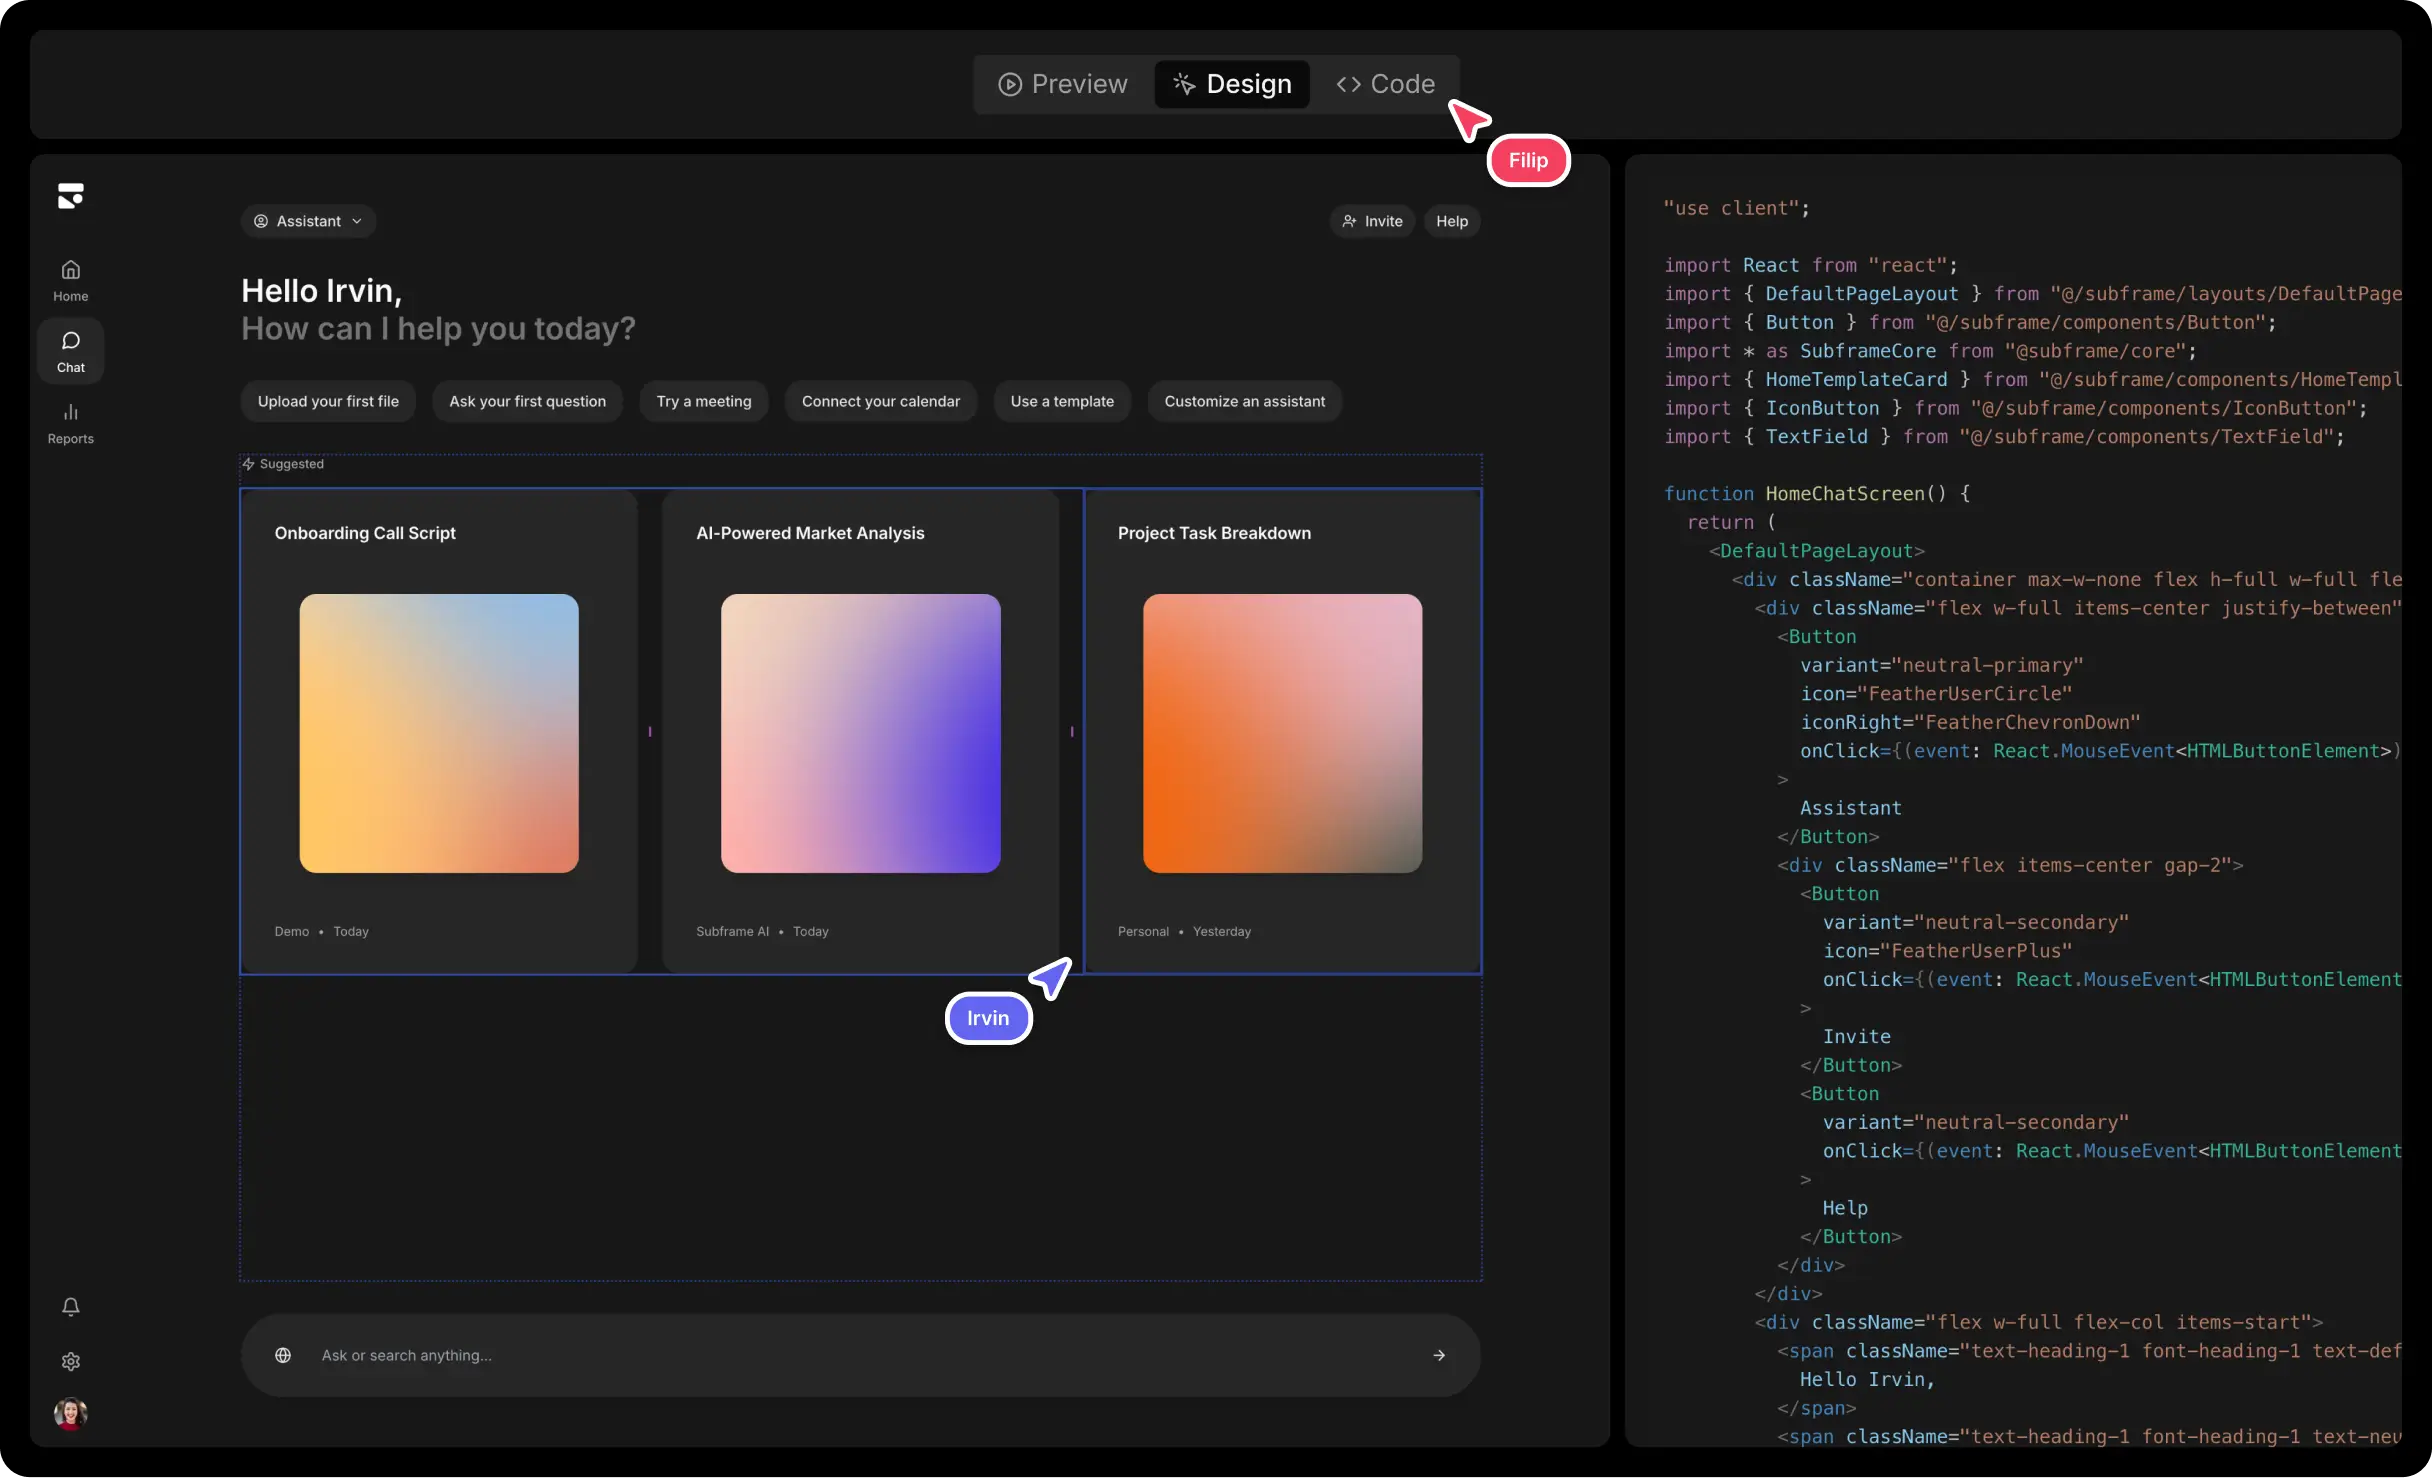Click the Help button

(x=1452, y=221)
